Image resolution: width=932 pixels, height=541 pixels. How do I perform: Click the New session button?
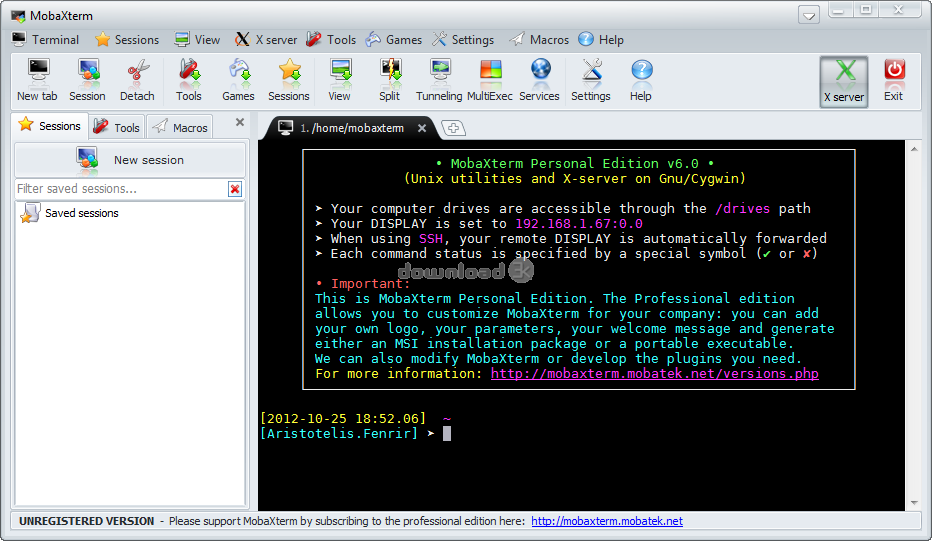point(130,160)
